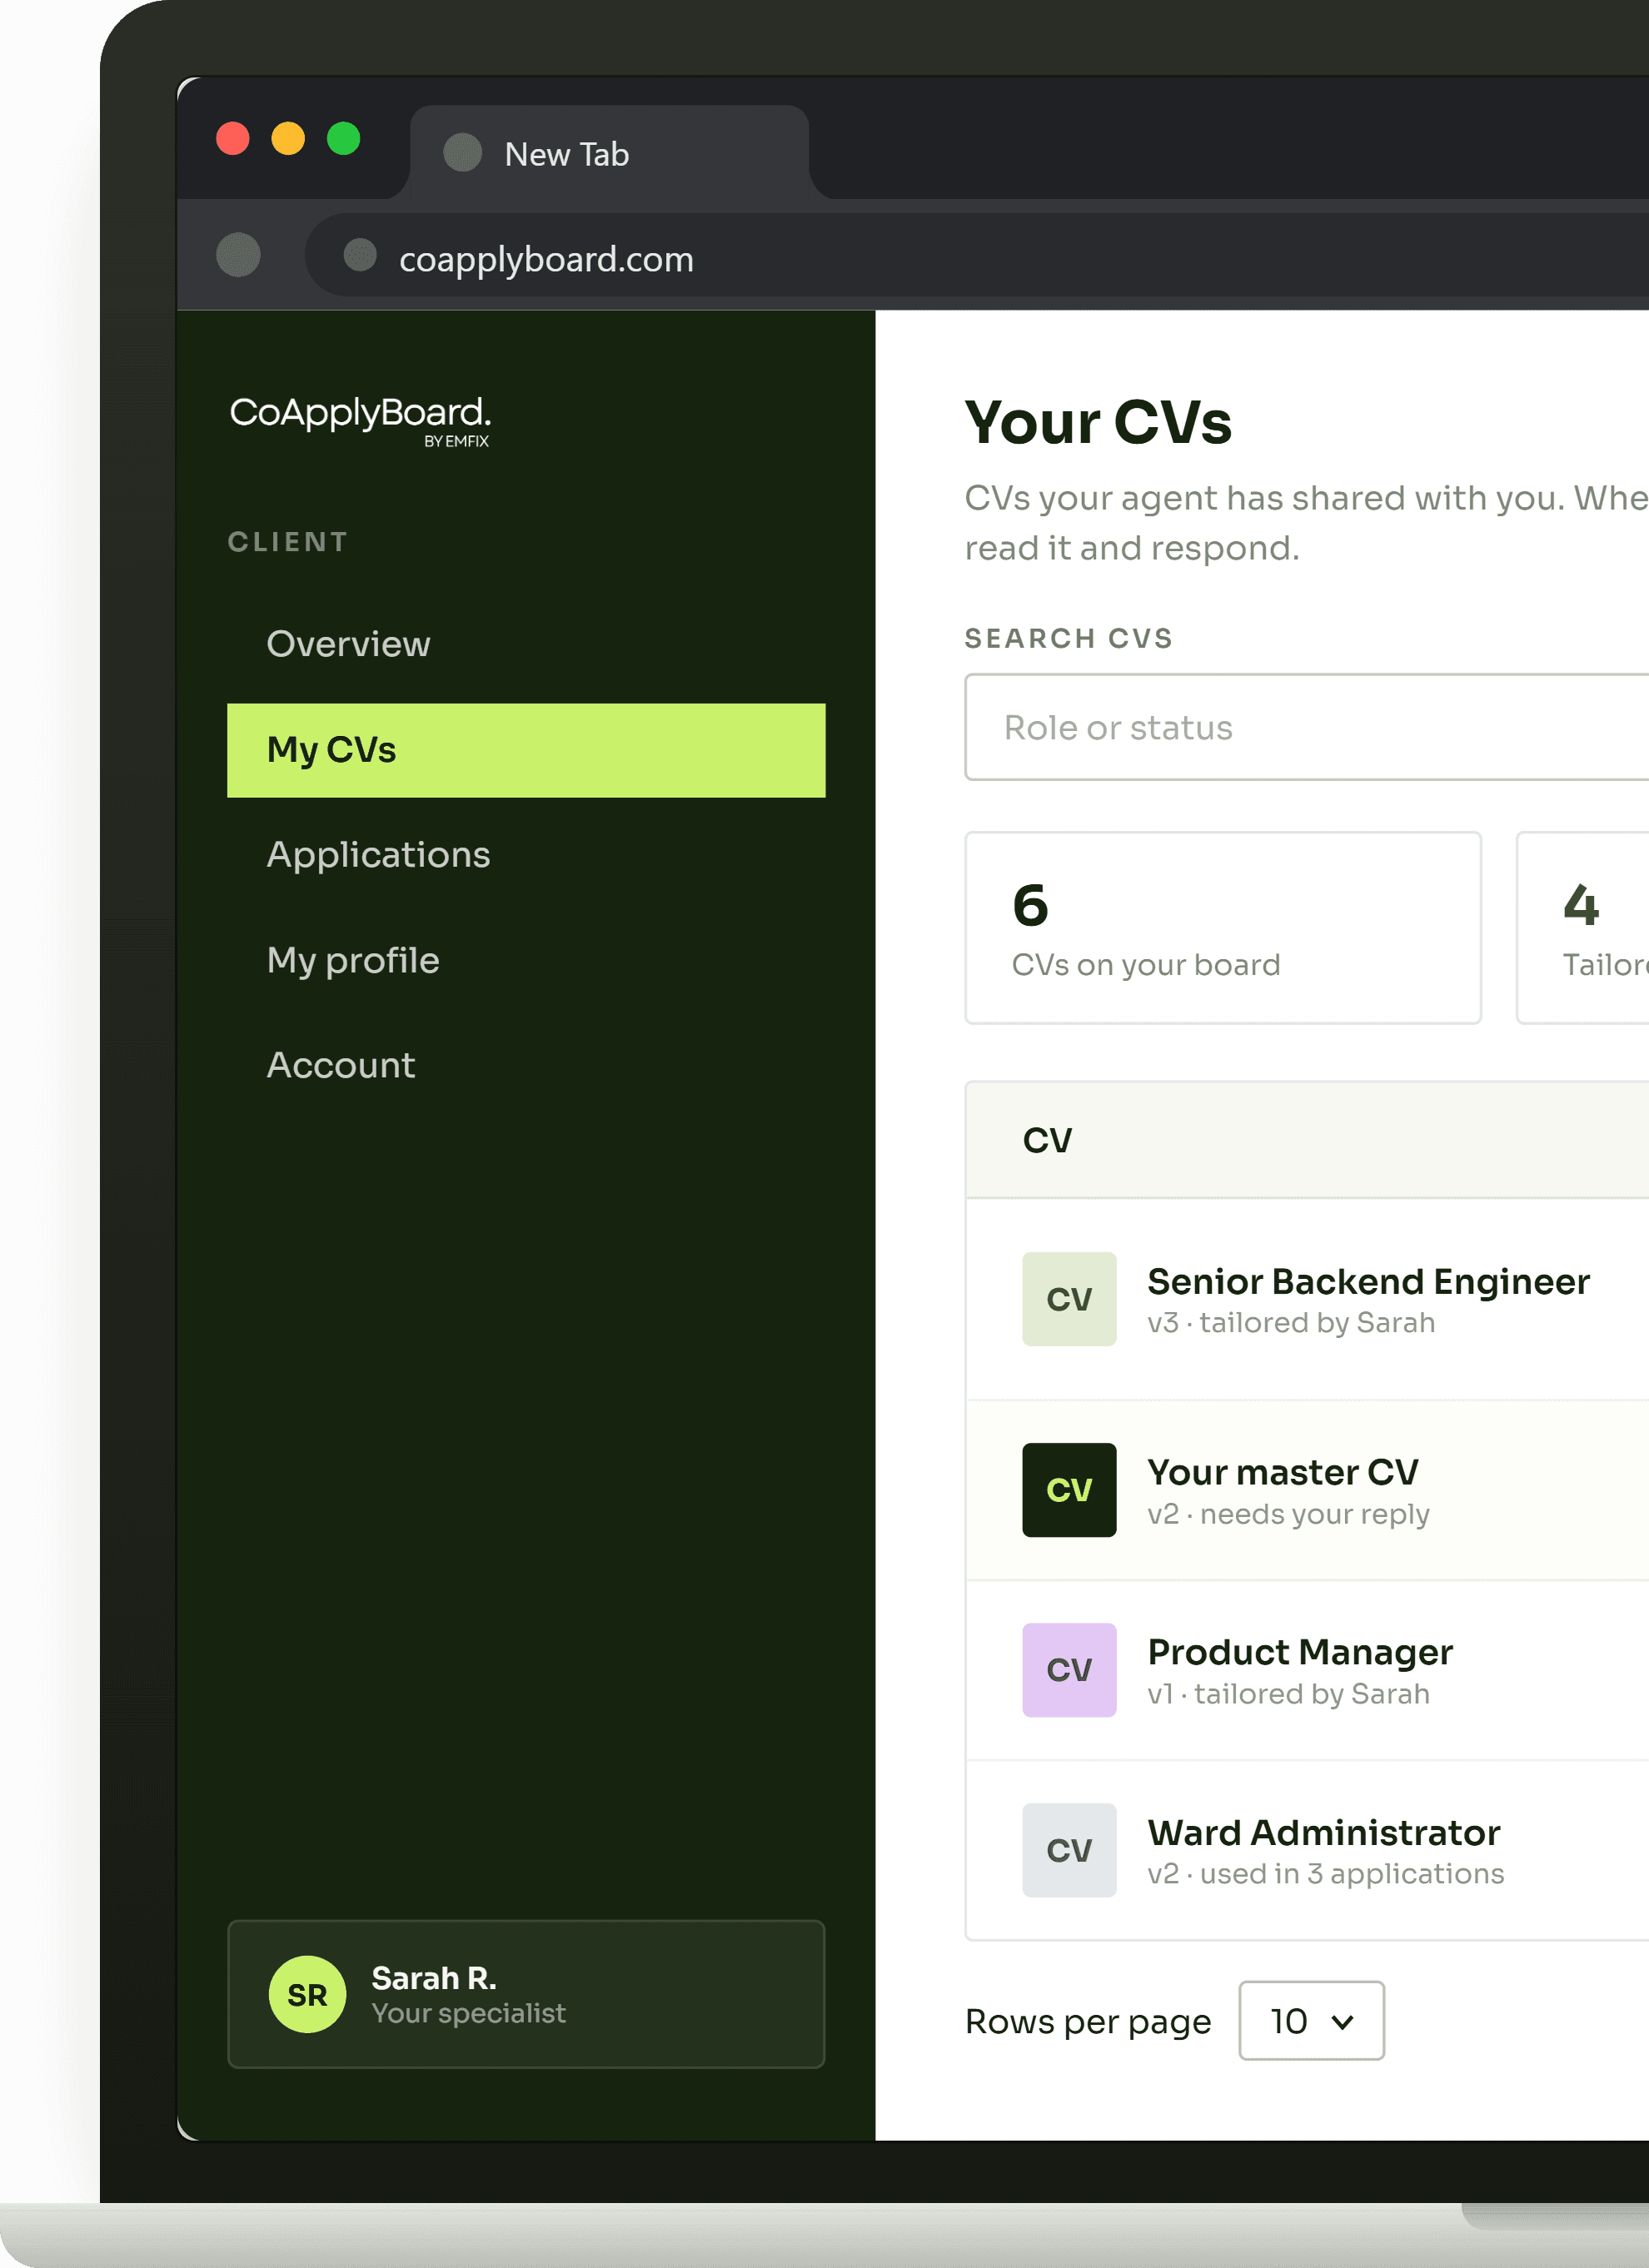Select the purple Product Manager CV icon

pyautogui.click(x=1069, y=1670)
